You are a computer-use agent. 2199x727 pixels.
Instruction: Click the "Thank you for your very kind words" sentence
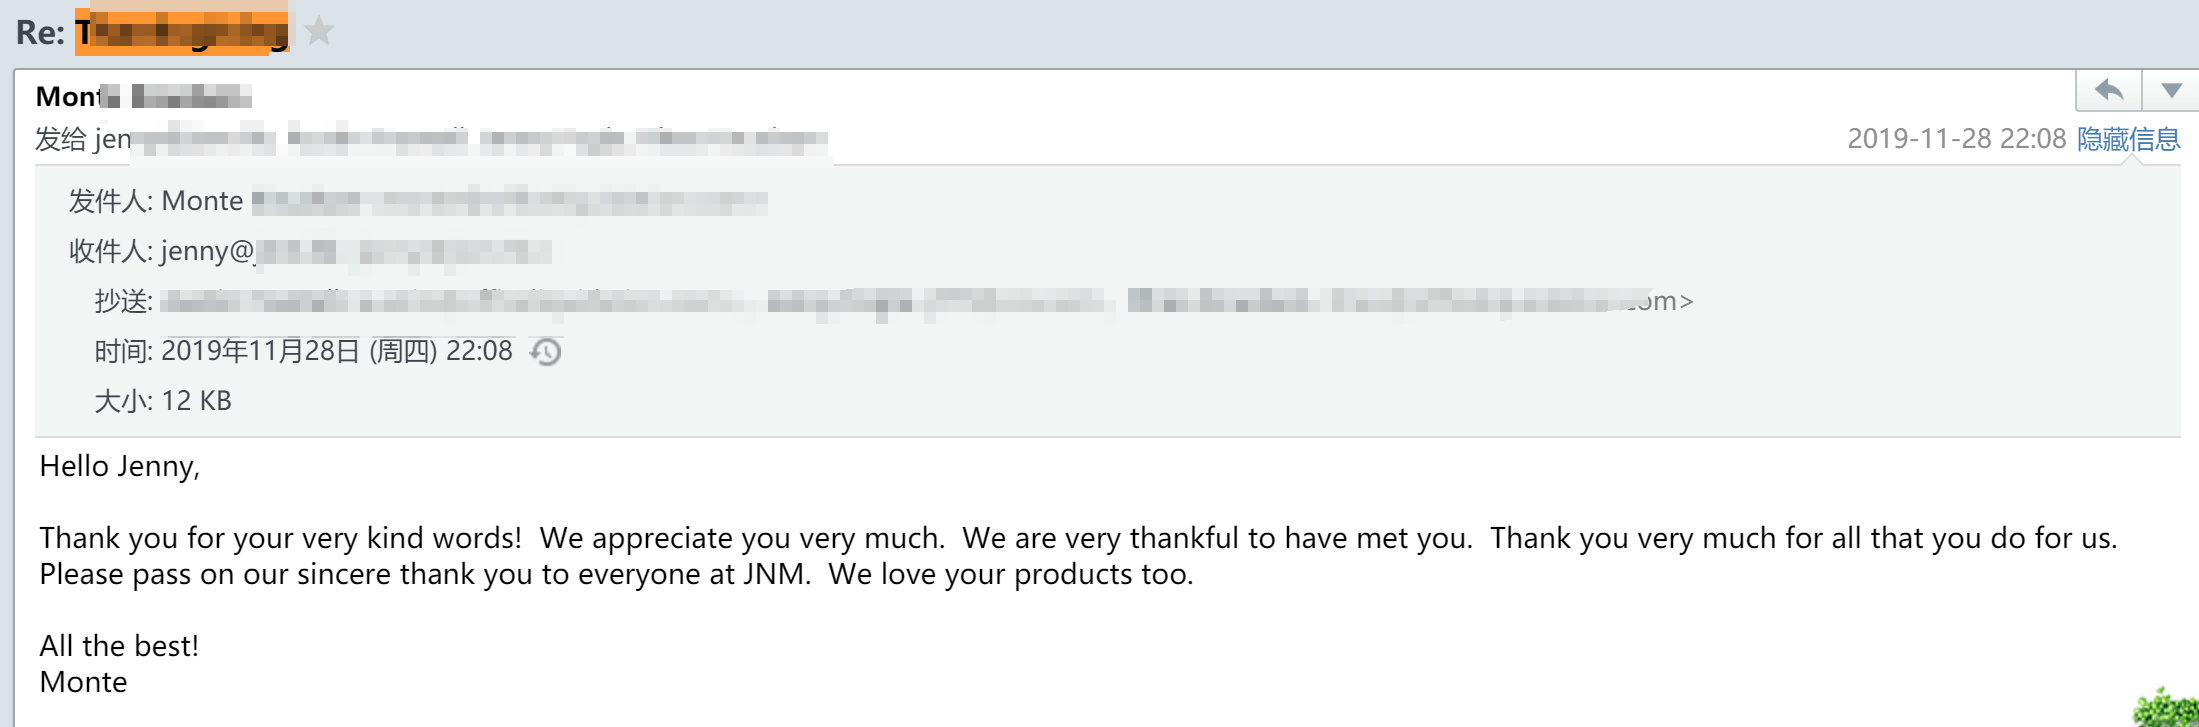coord(280,538)
